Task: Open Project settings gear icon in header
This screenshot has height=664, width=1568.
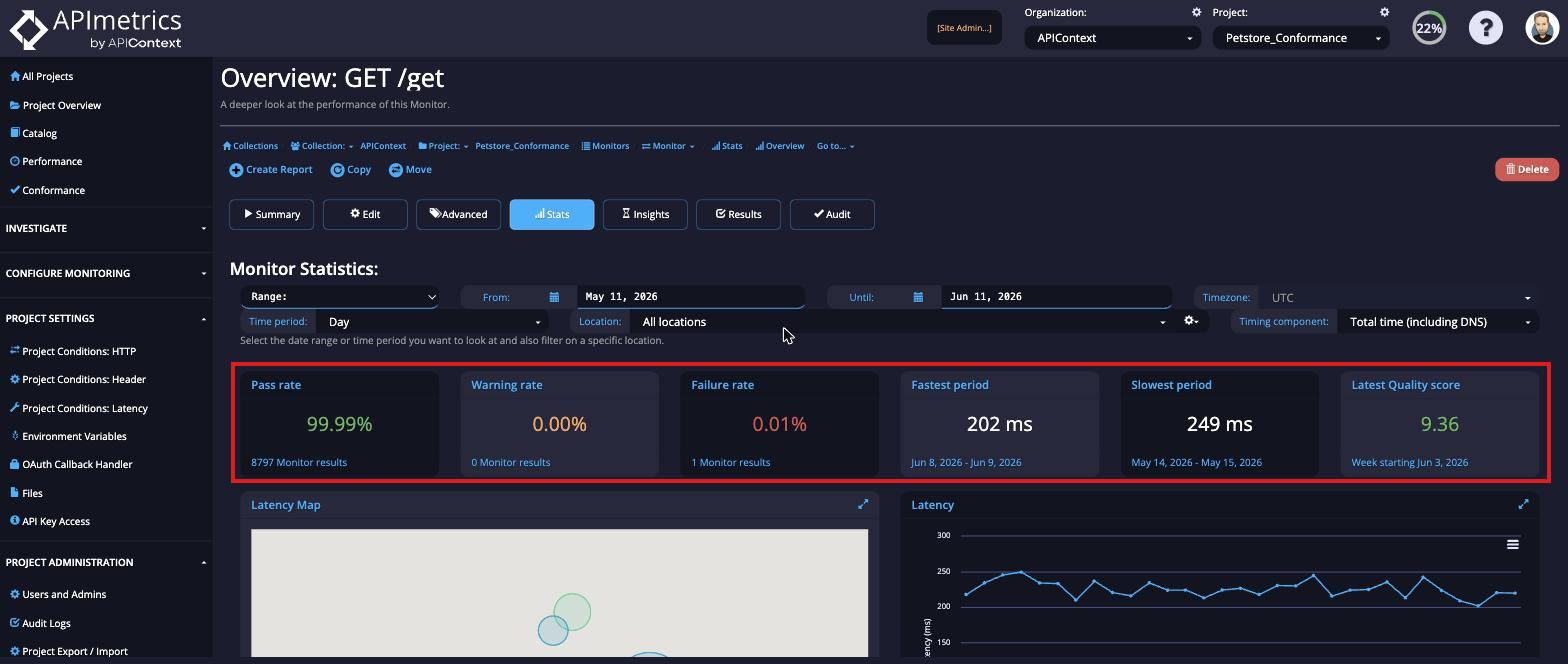Action: (x=1384, y=13)
